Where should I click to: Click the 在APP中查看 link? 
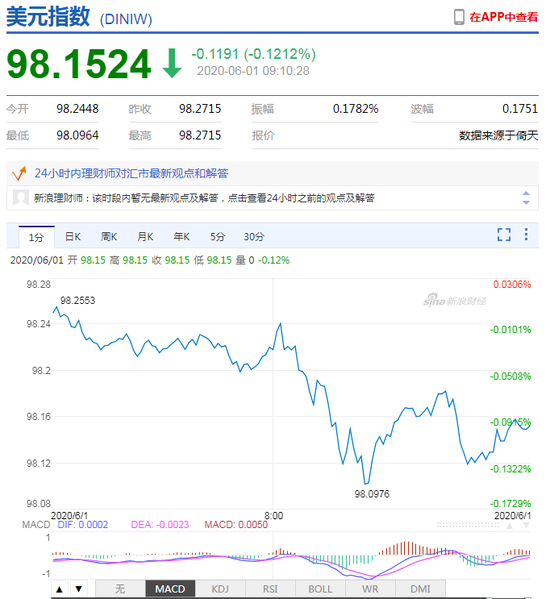coord(504,17)
